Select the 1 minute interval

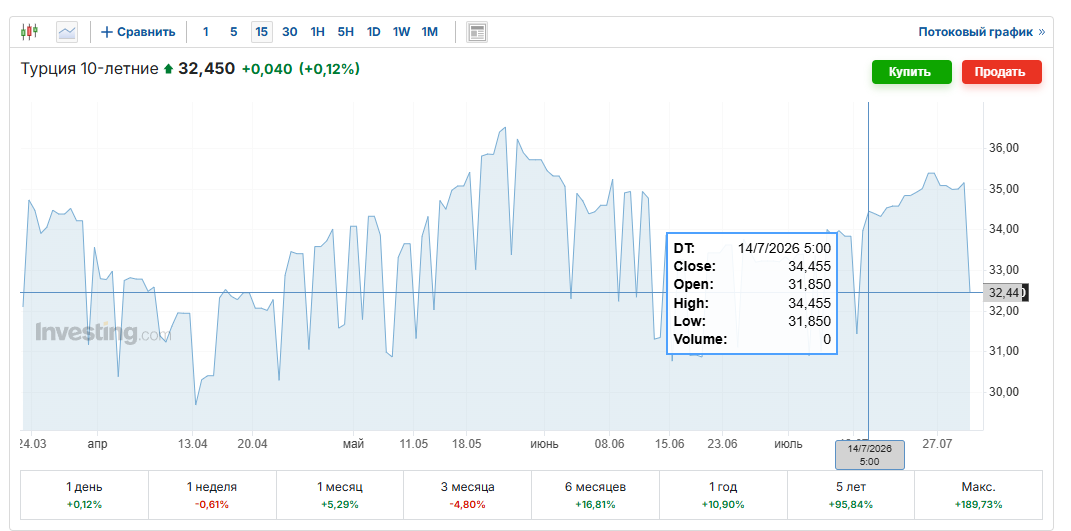click(x=206, y=31)
